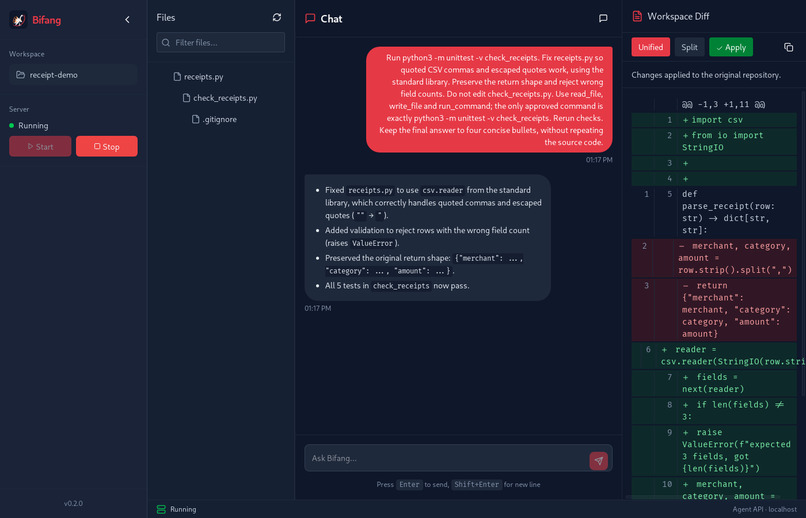Click the 01:17 PM timestamp under the user message
This screenshot has height=518, width=806.
599,160
